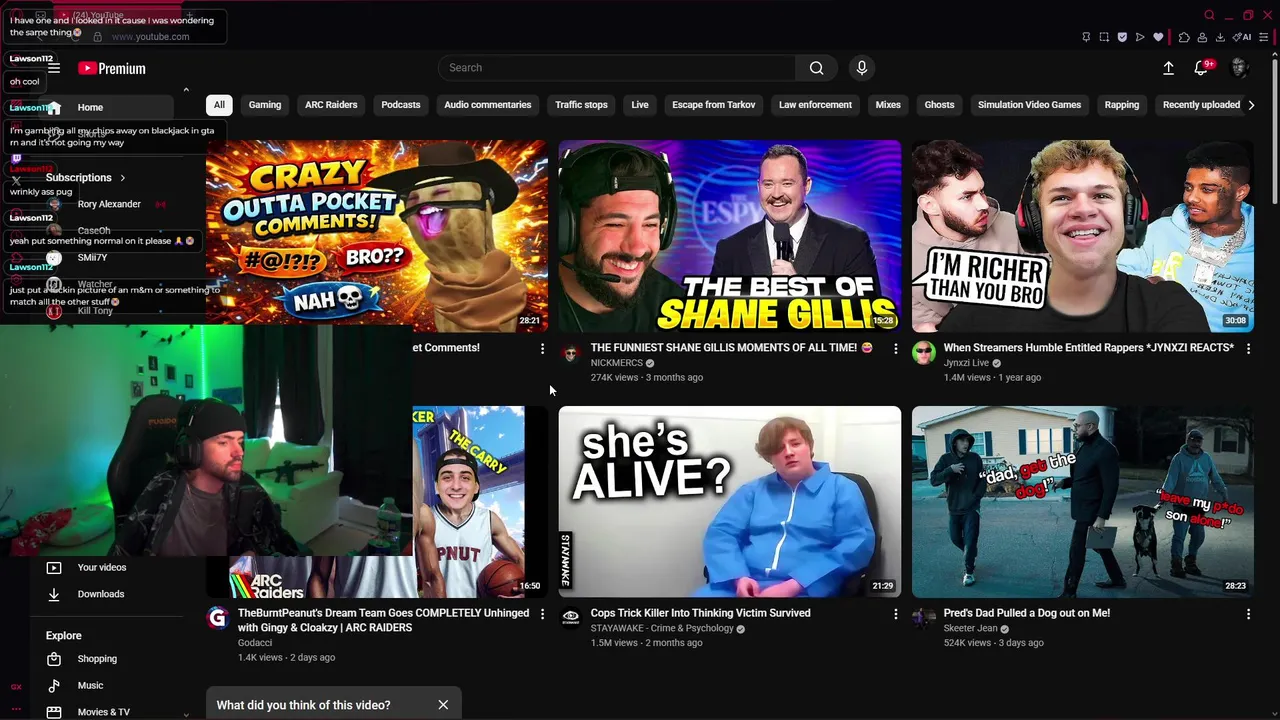Open options menu for Pred's Dad video
This screenshot has height=720, width=1280.
click(1248, 614)
